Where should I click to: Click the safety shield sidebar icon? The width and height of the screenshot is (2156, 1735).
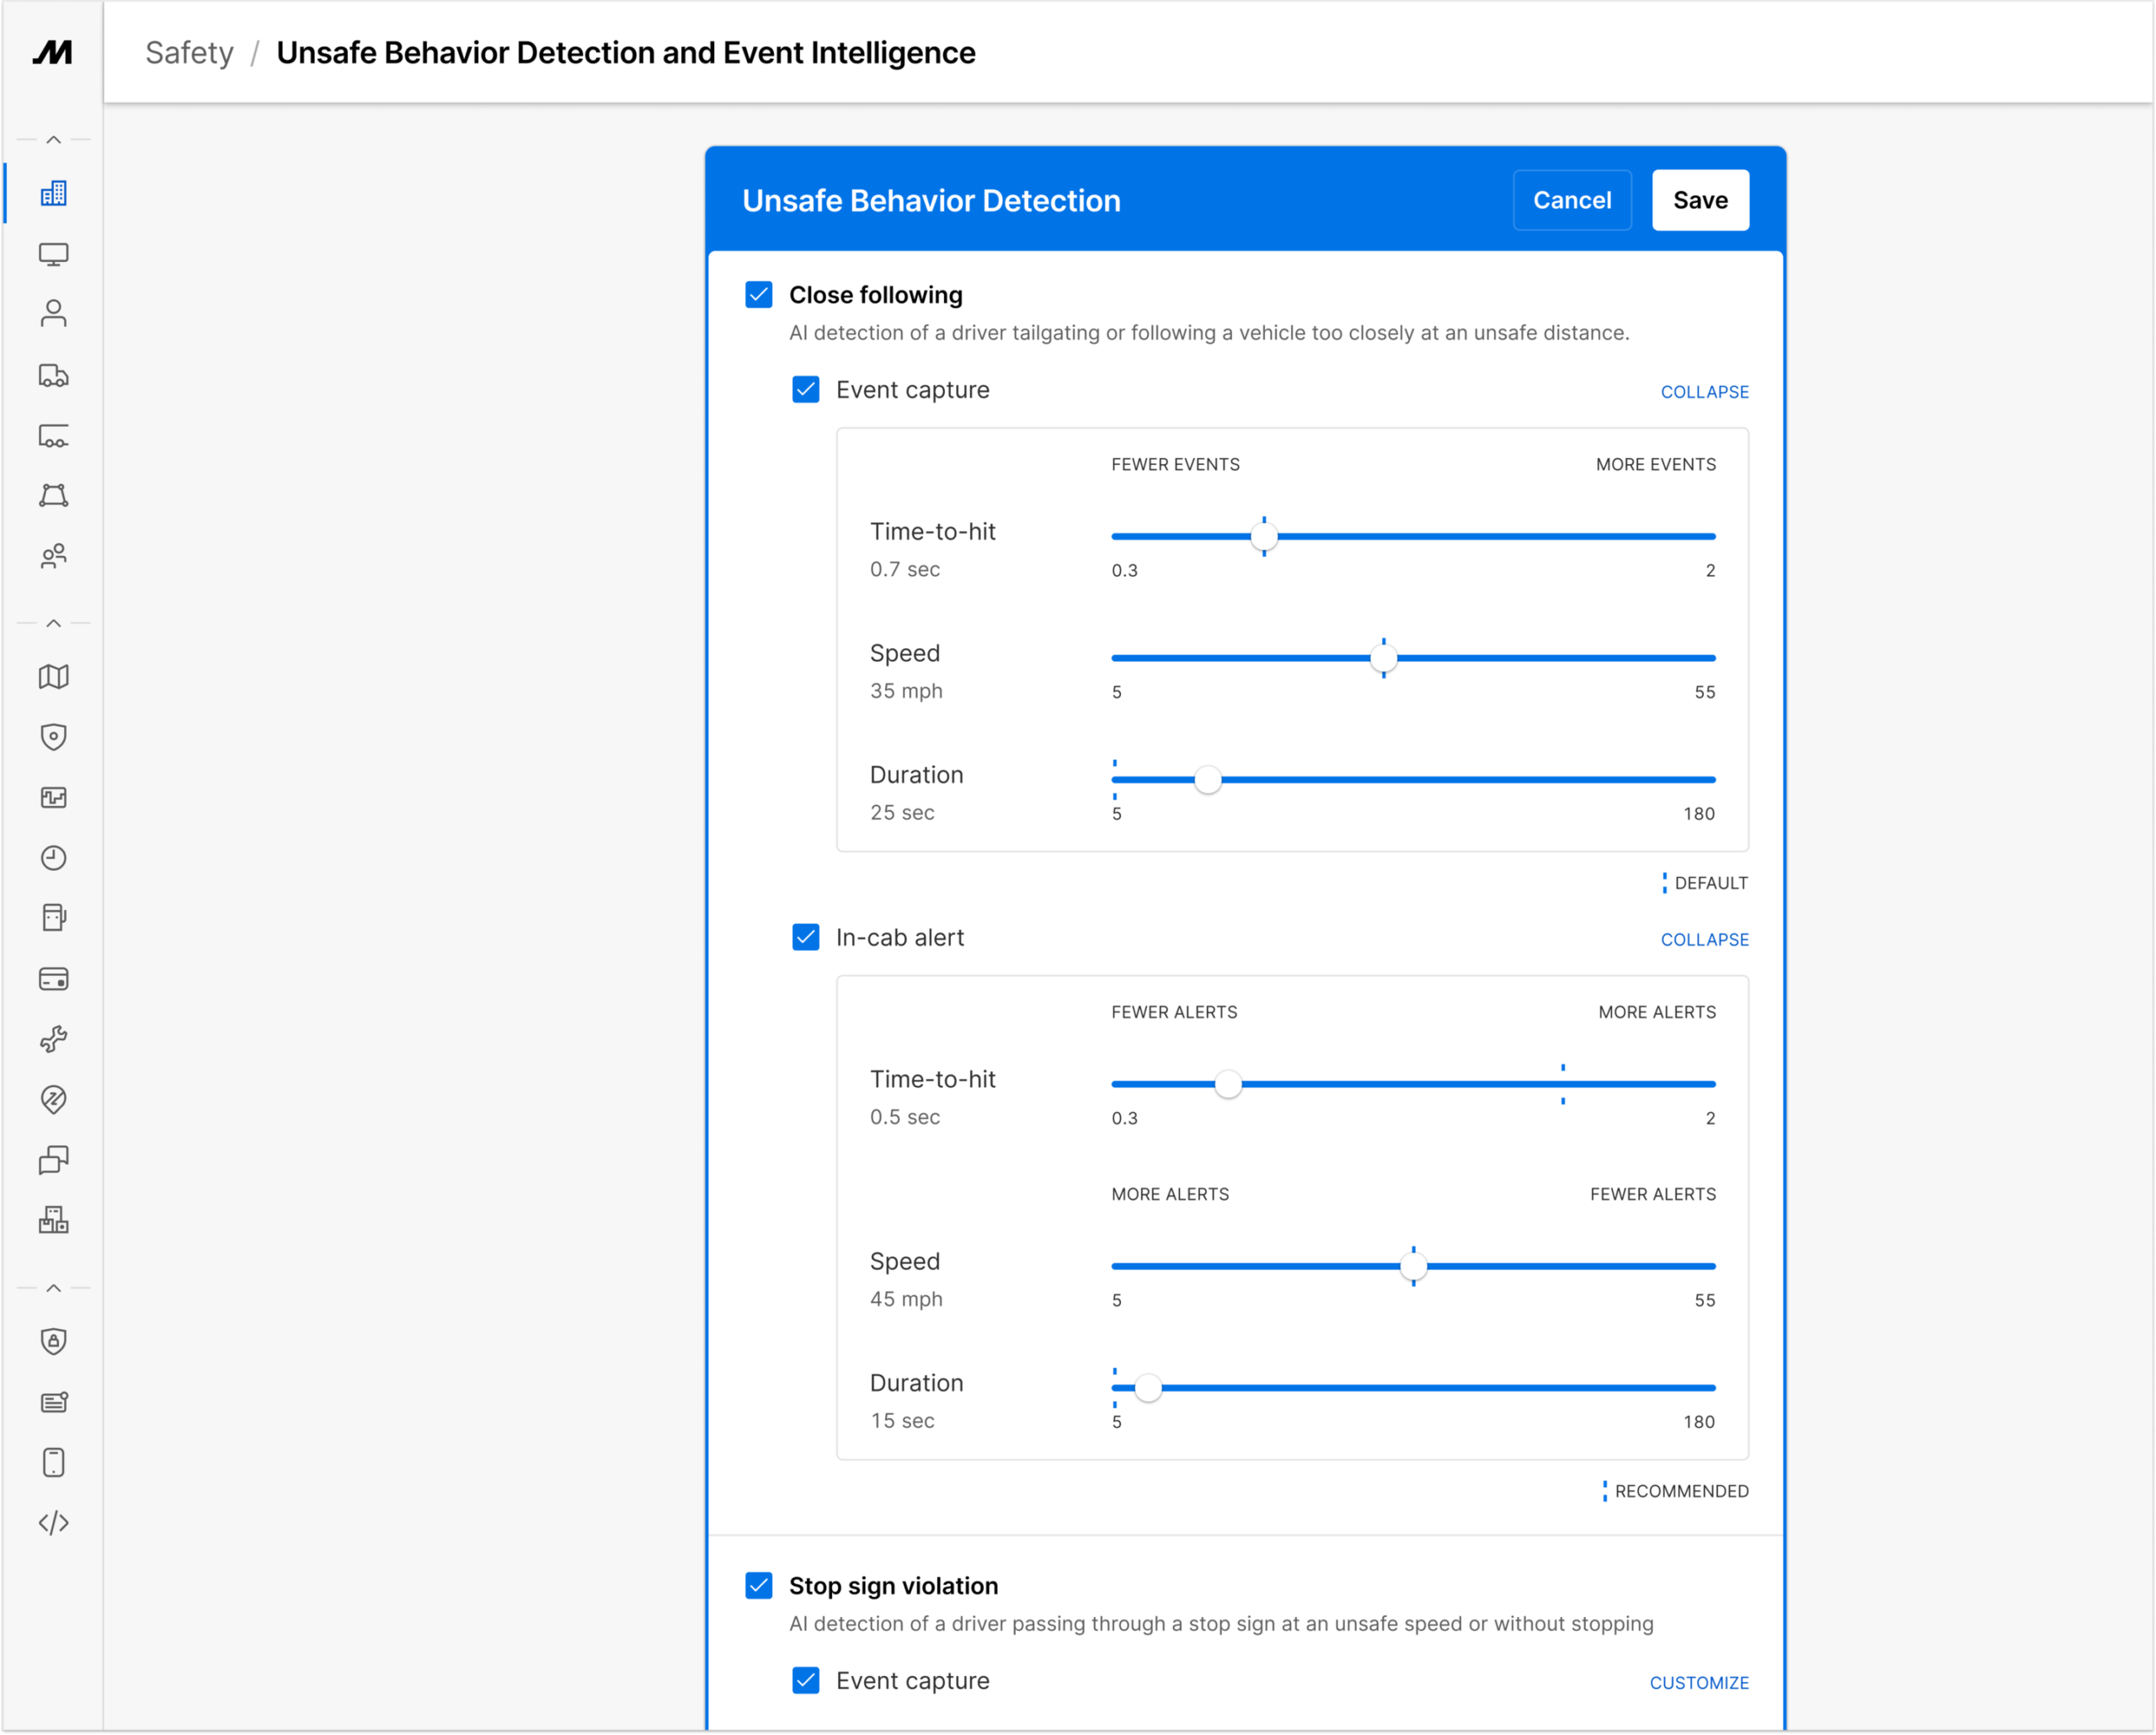click(x=53, y=737)
